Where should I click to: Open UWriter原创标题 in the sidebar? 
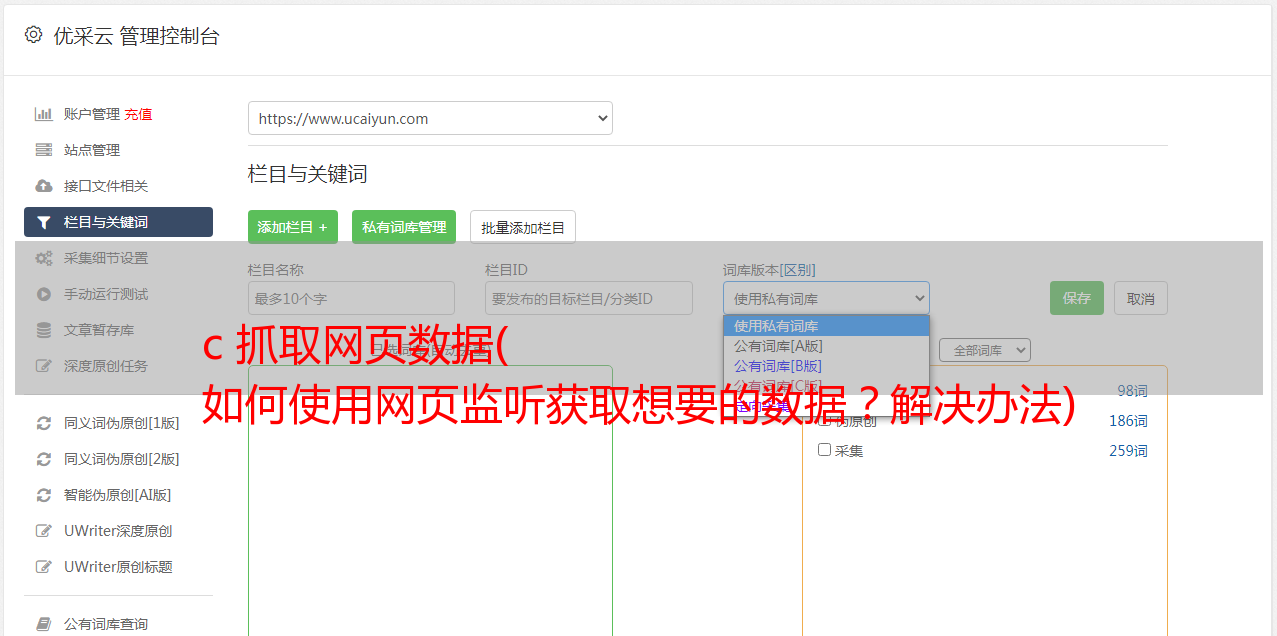[x=118, y=567]
